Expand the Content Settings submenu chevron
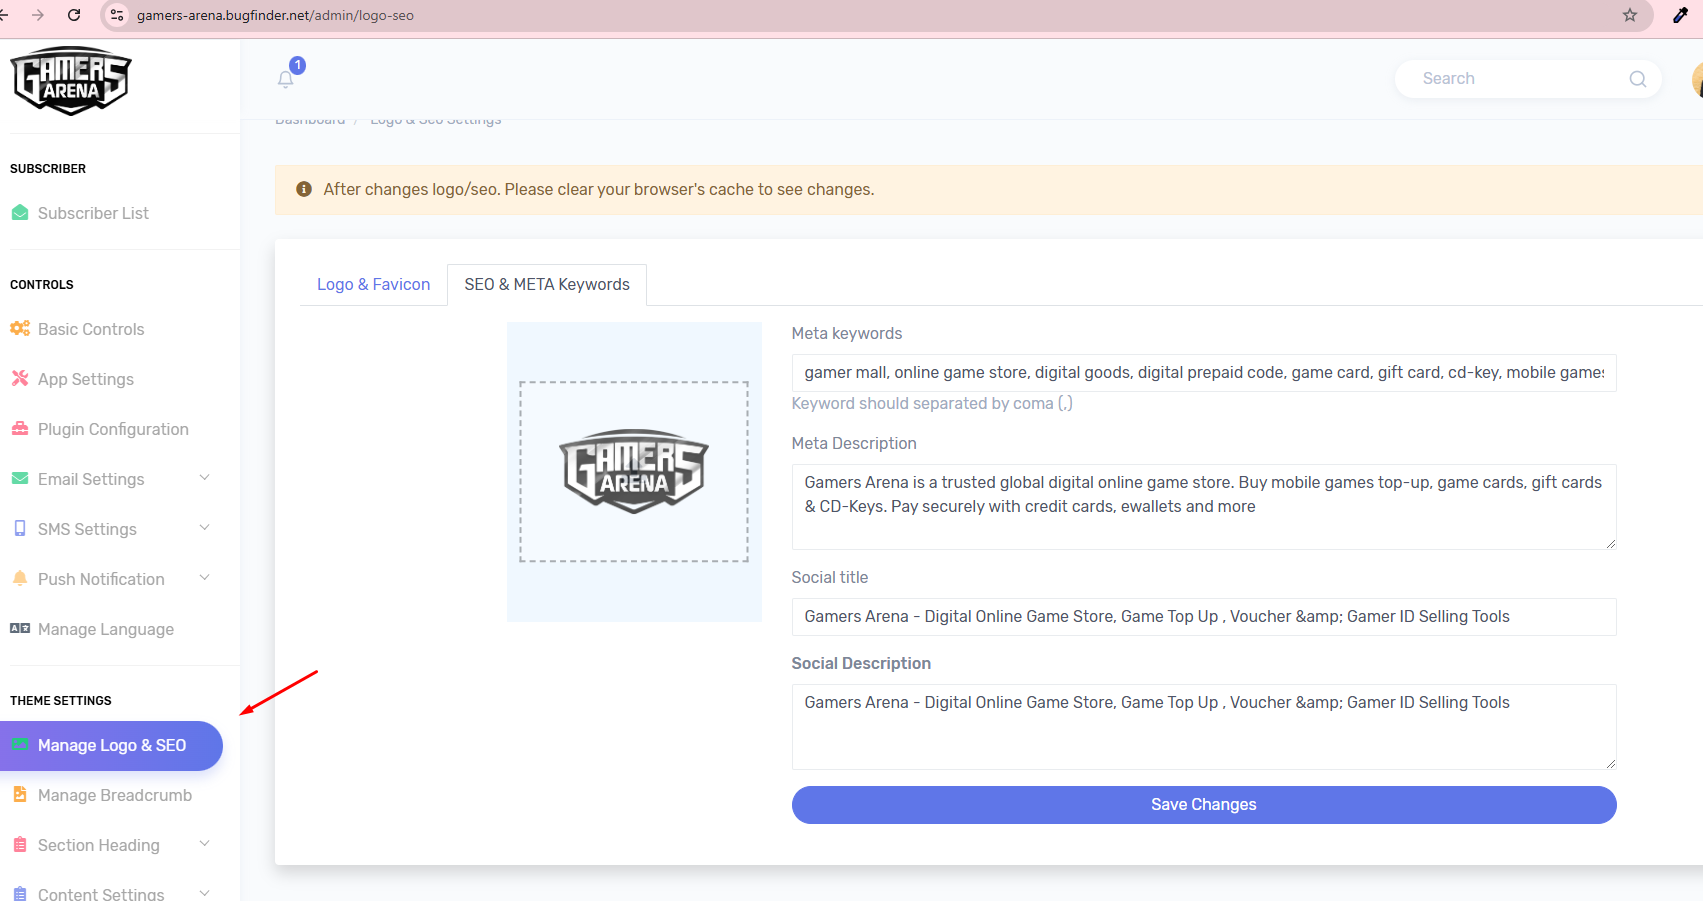Viewport: 1703px width, 901px height. [205, 893]
